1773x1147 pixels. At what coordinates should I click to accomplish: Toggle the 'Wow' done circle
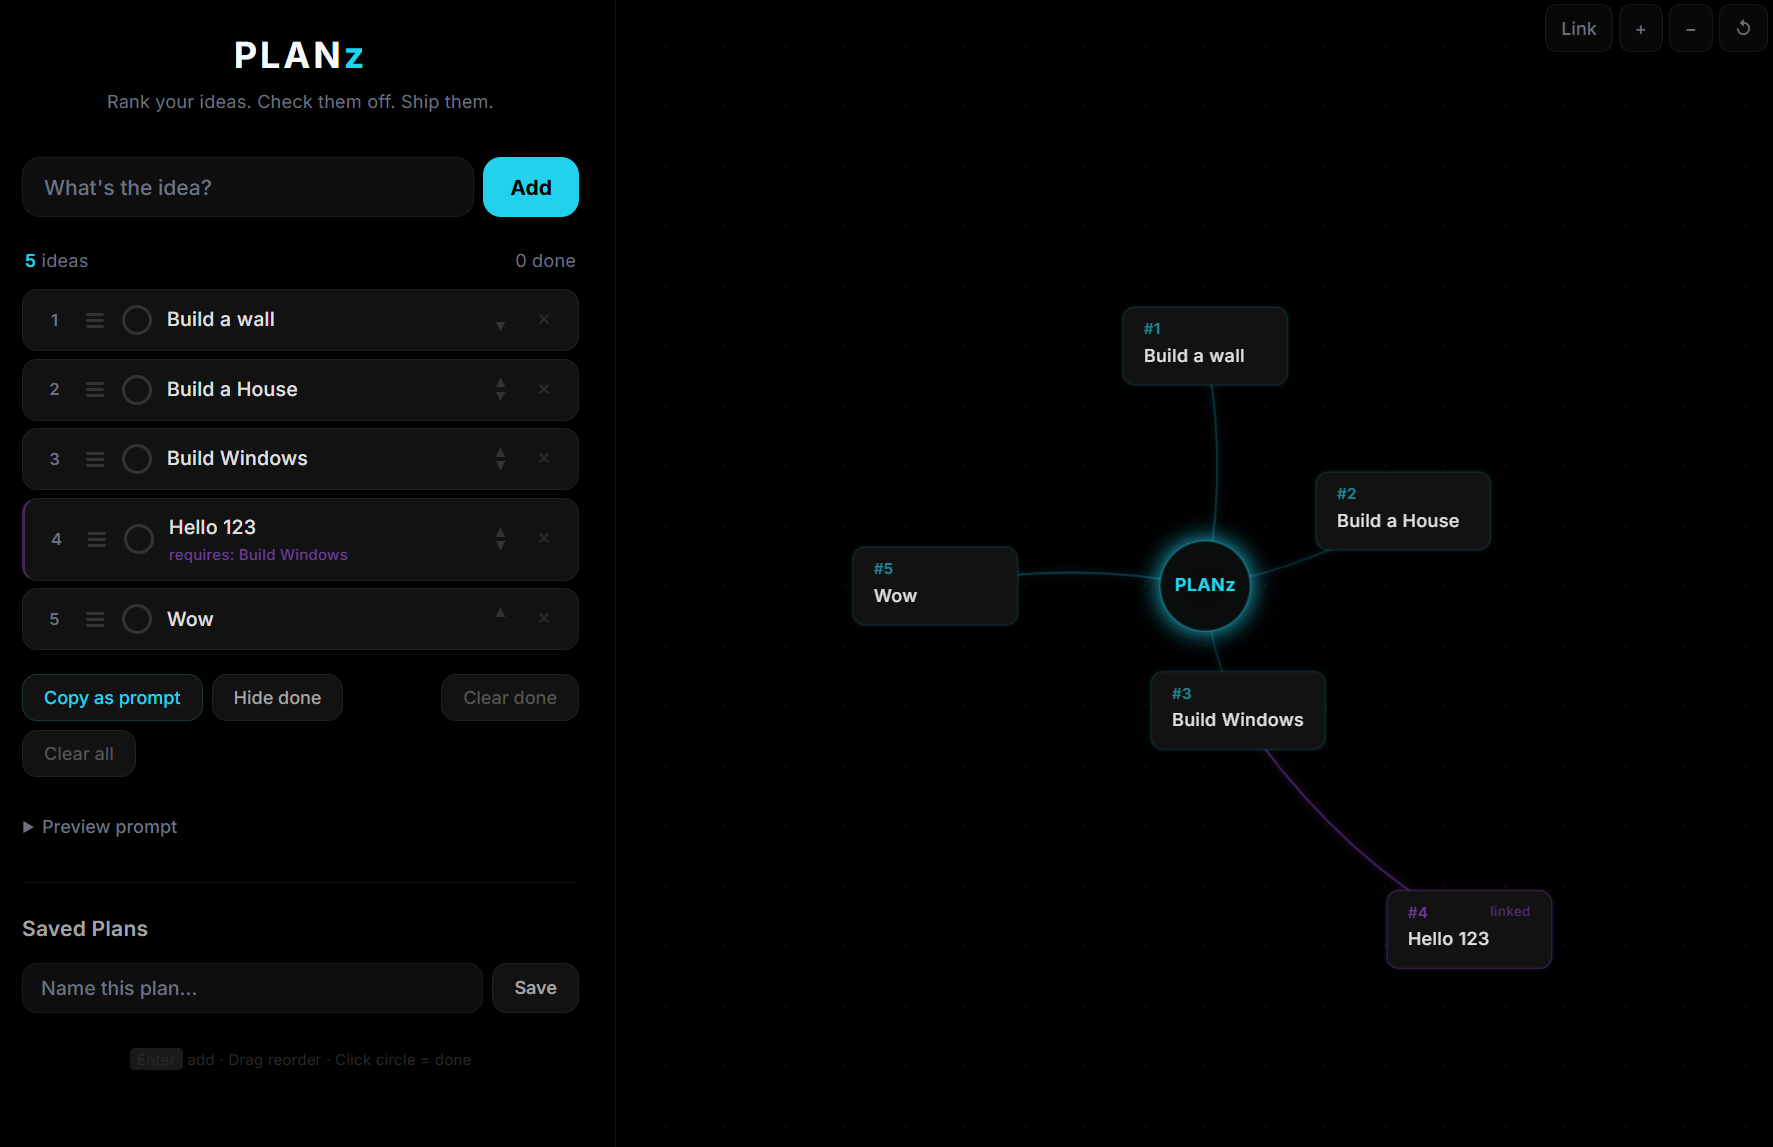[137, 619]
